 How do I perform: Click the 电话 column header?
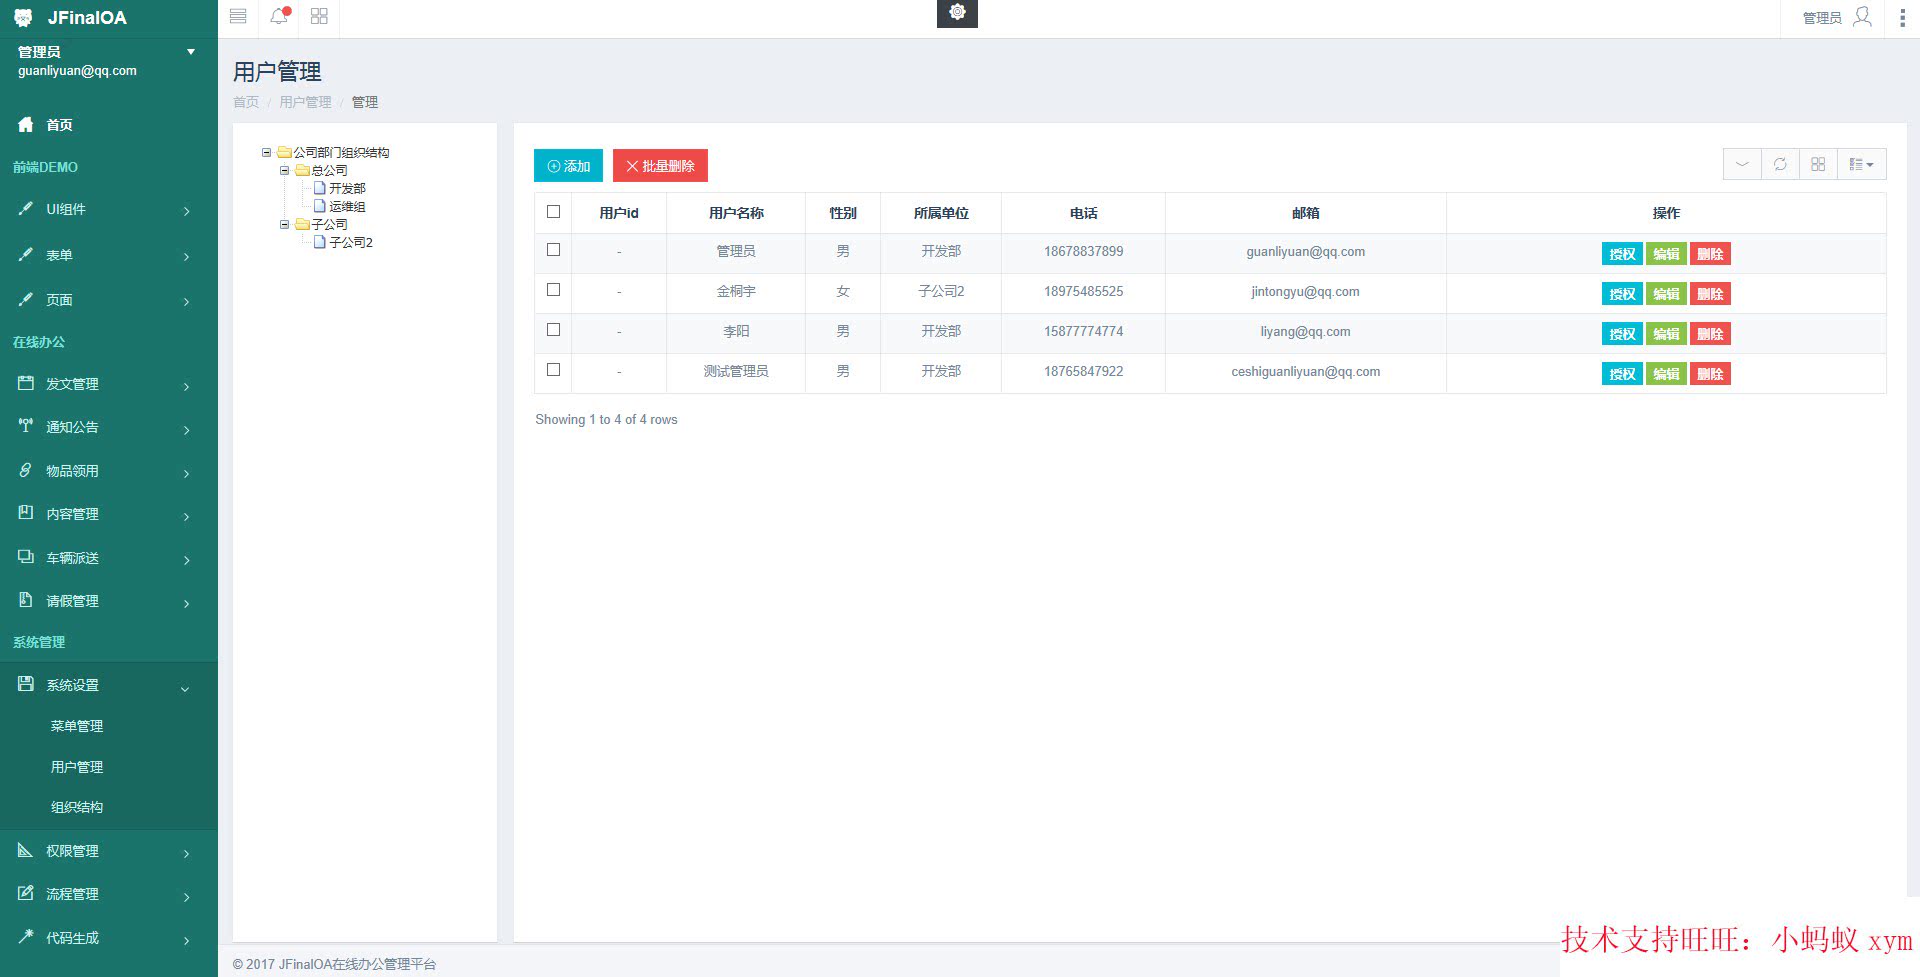[1083, 213]
